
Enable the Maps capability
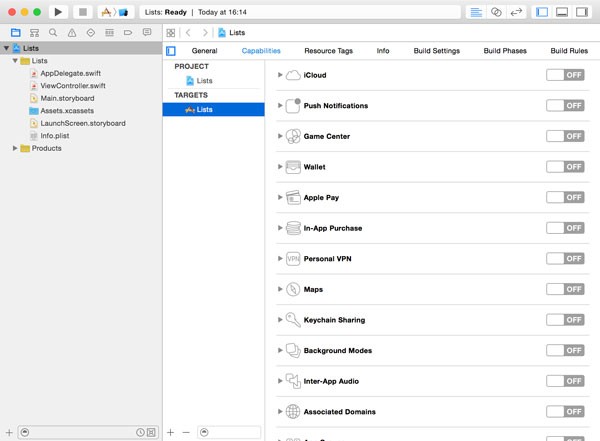pos(565,289)
